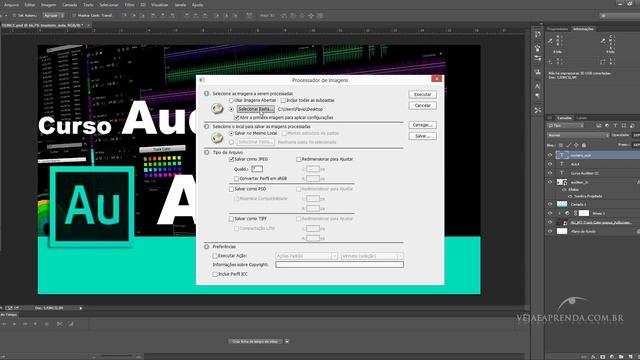Click the source folder icon in dialog section 1
This screenshot has height=360, width=640.
coord(217,109)
